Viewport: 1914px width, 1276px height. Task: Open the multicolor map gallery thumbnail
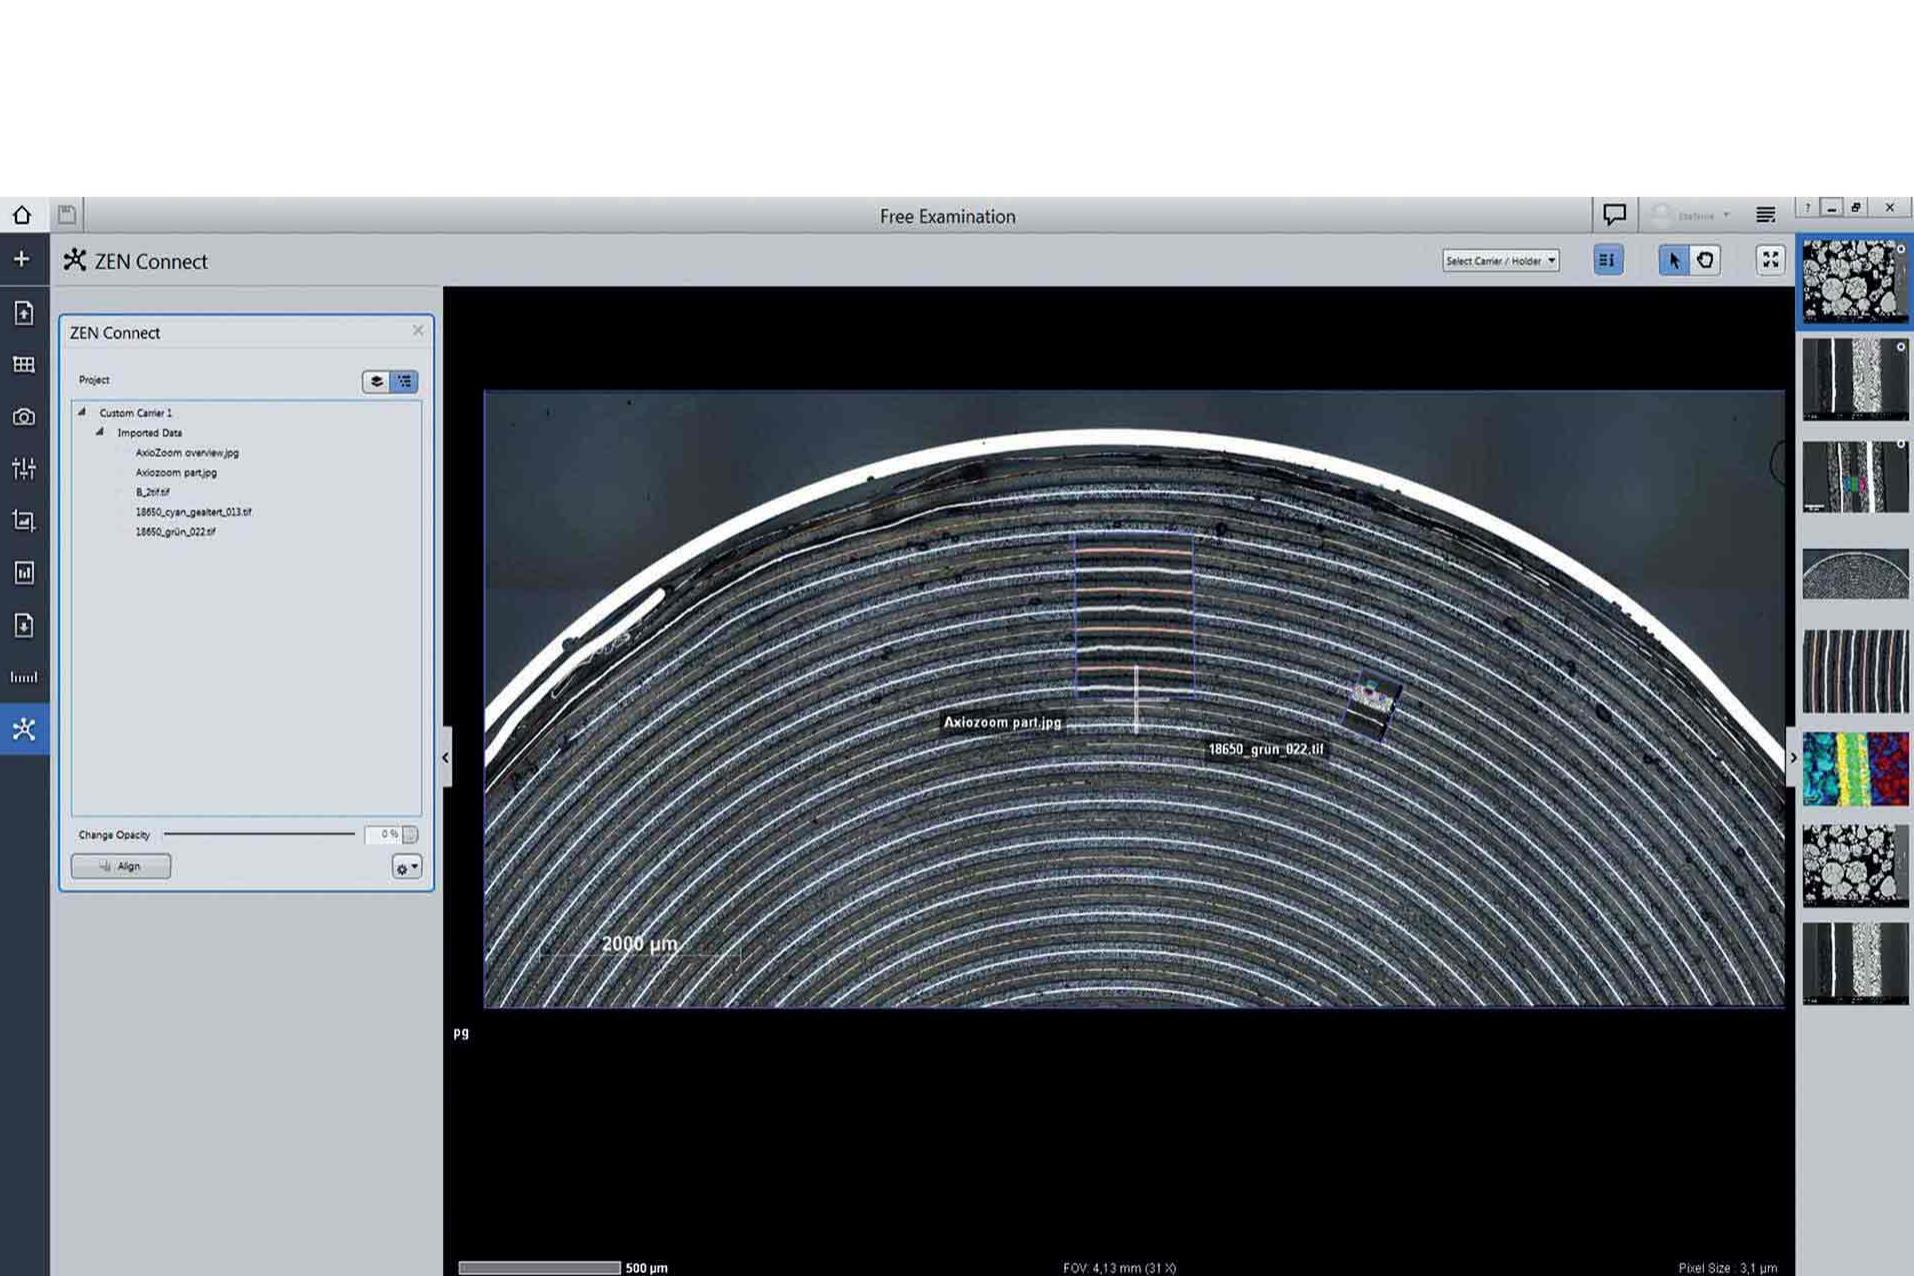pos(1855,768)
